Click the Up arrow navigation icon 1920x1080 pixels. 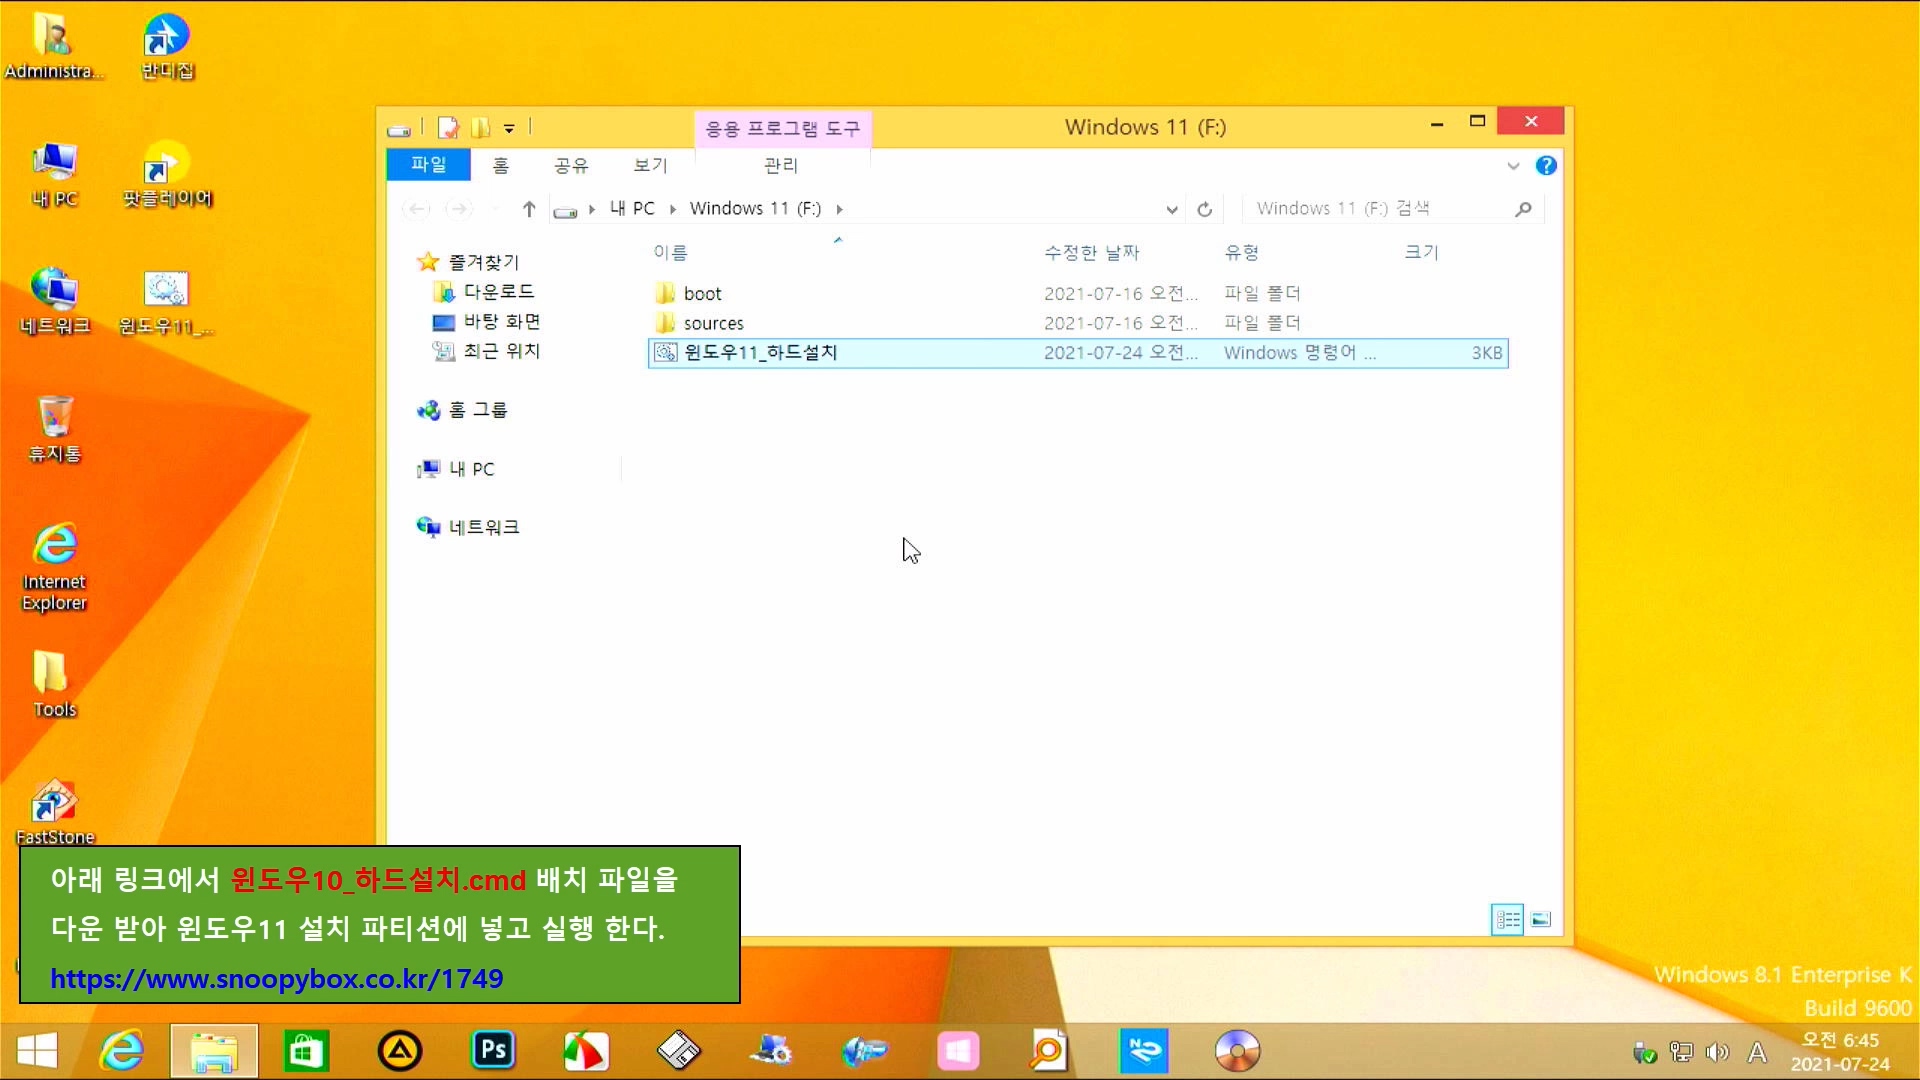coord(529,209)
